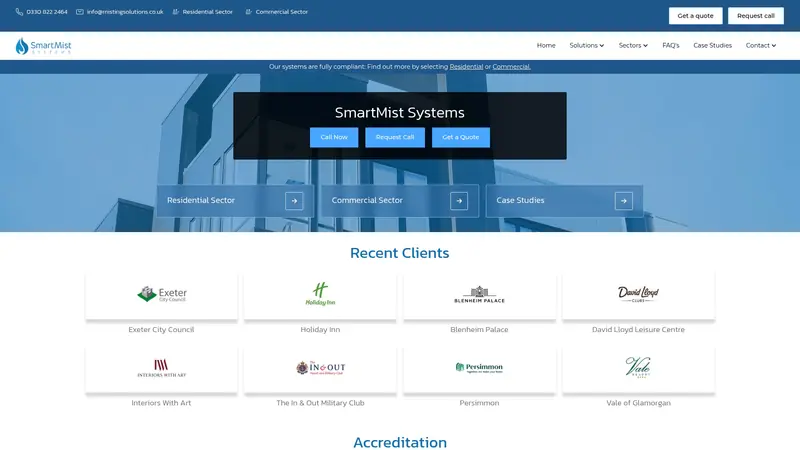Select the Residential Sector hero card label
This screenshot has height=450, width=800.
tap(201, 201)
